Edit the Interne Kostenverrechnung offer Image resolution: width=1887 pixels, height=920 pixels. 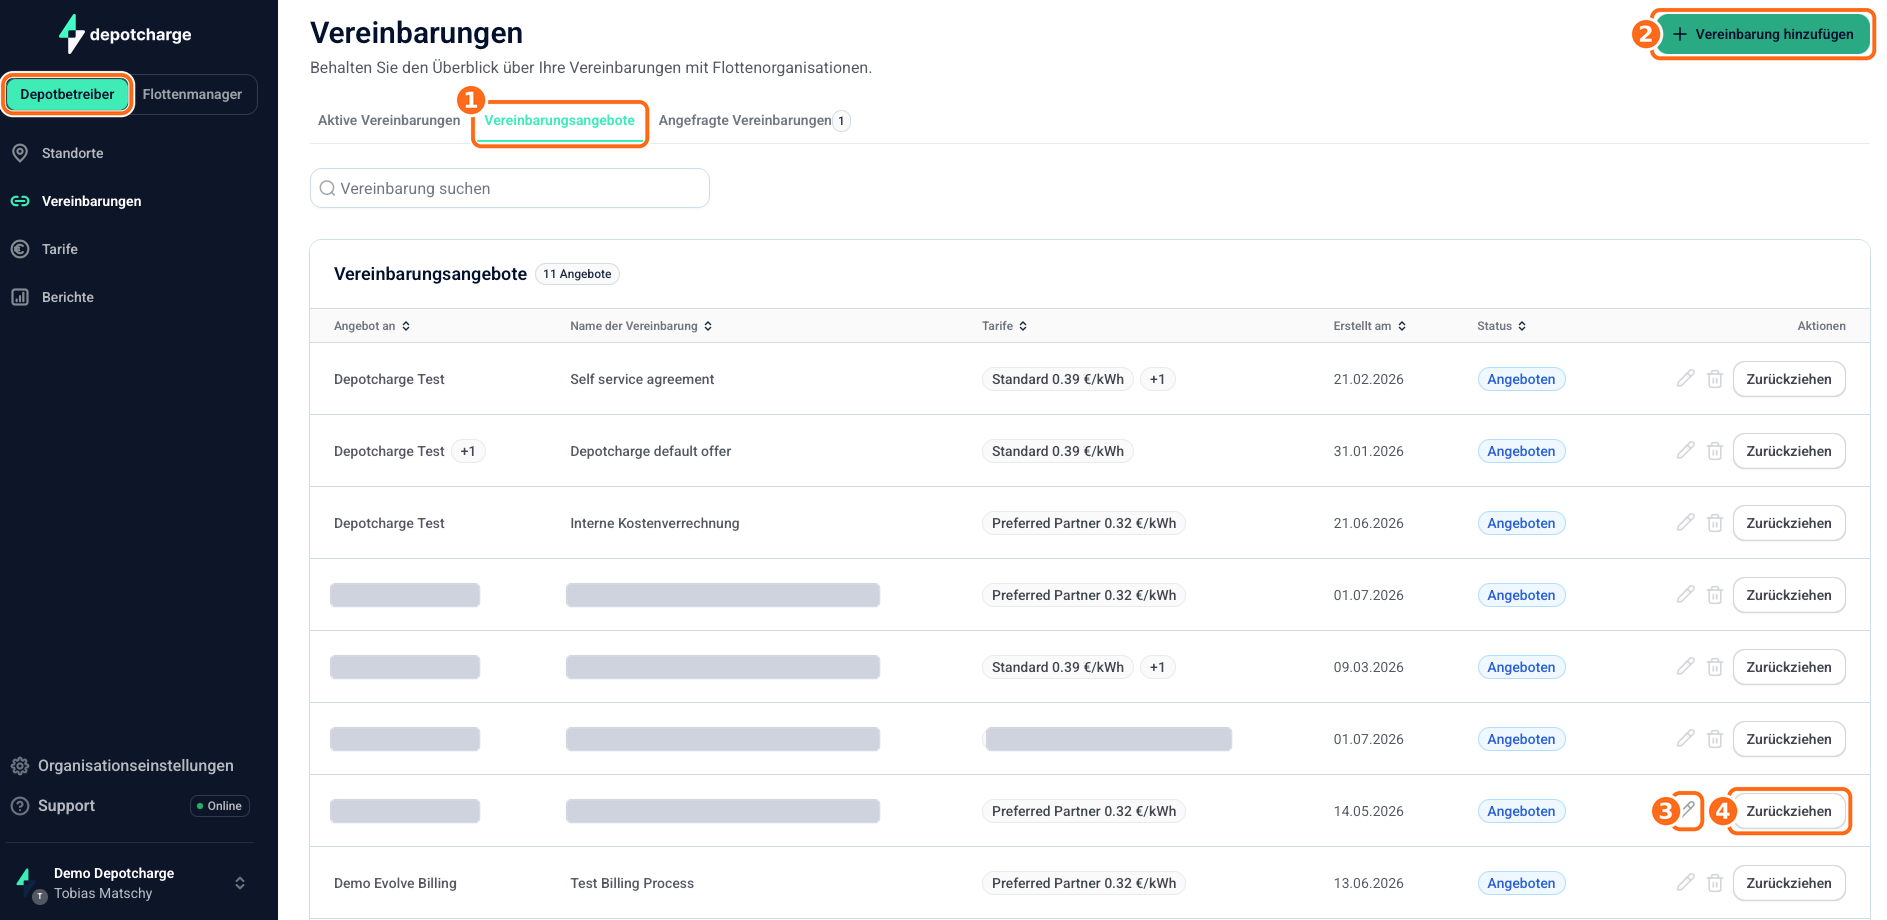(x=1686, y=523)
